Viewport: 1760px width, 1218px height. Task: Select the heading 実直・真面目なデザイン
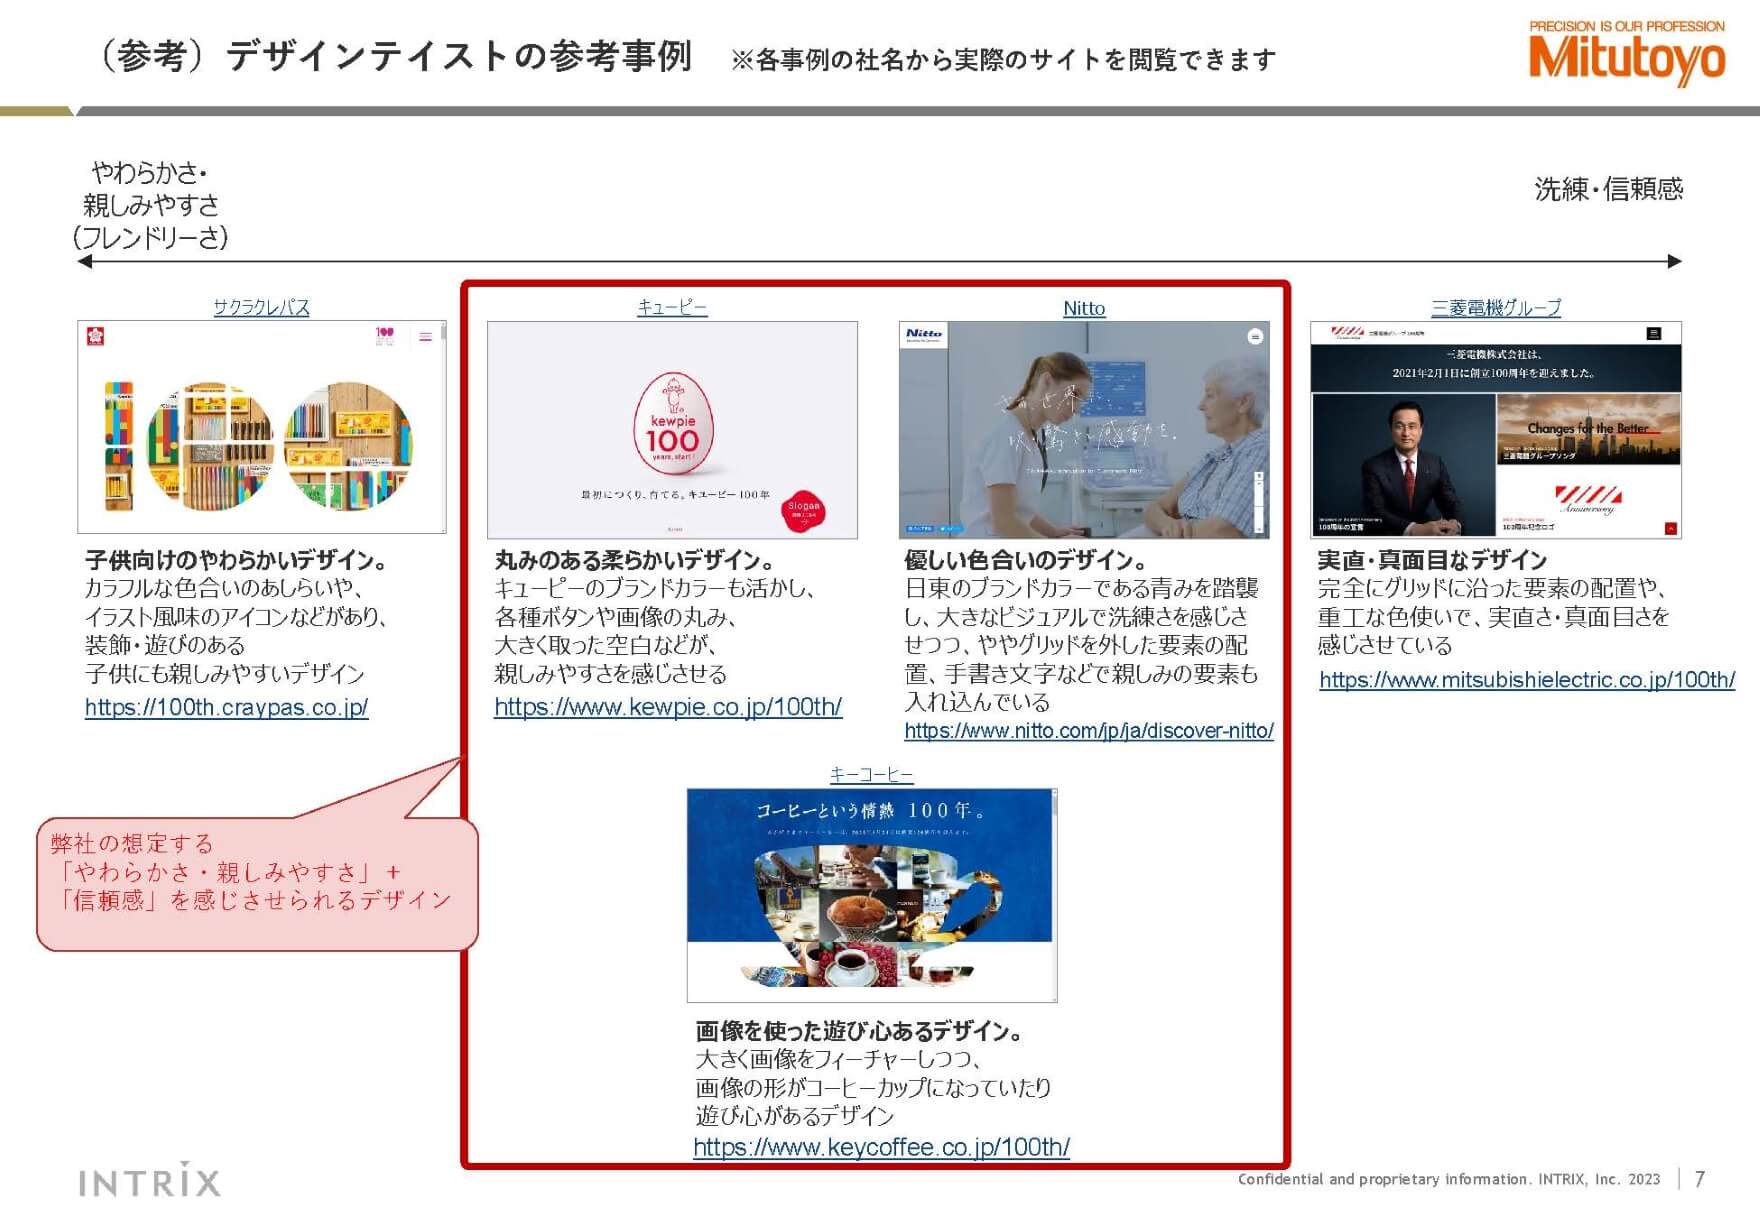pyautogui.click(x=1432, y=560)
